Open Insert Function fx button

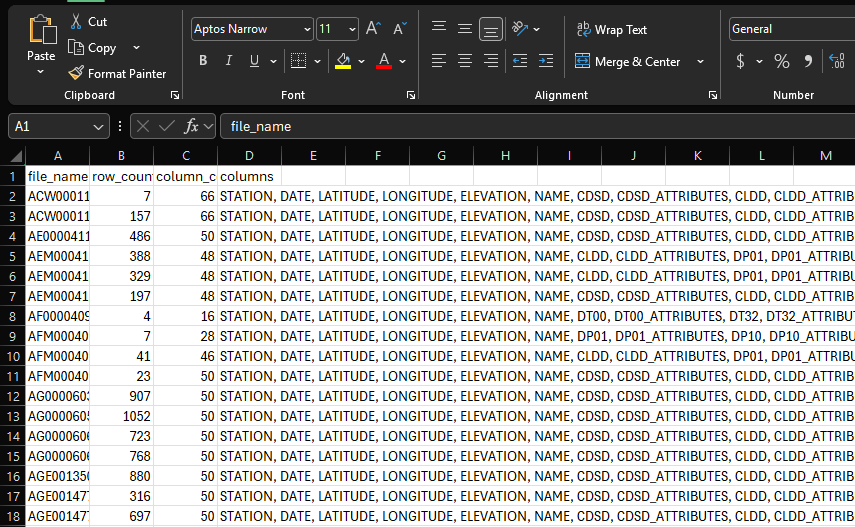[191, 127]
